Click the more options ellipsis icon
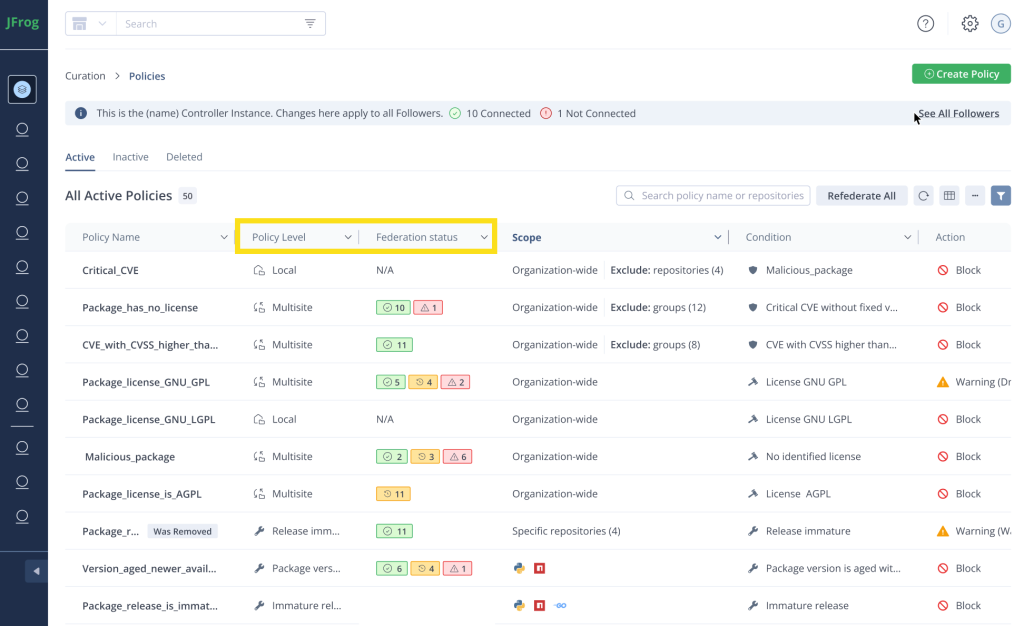 coord(974,196)
